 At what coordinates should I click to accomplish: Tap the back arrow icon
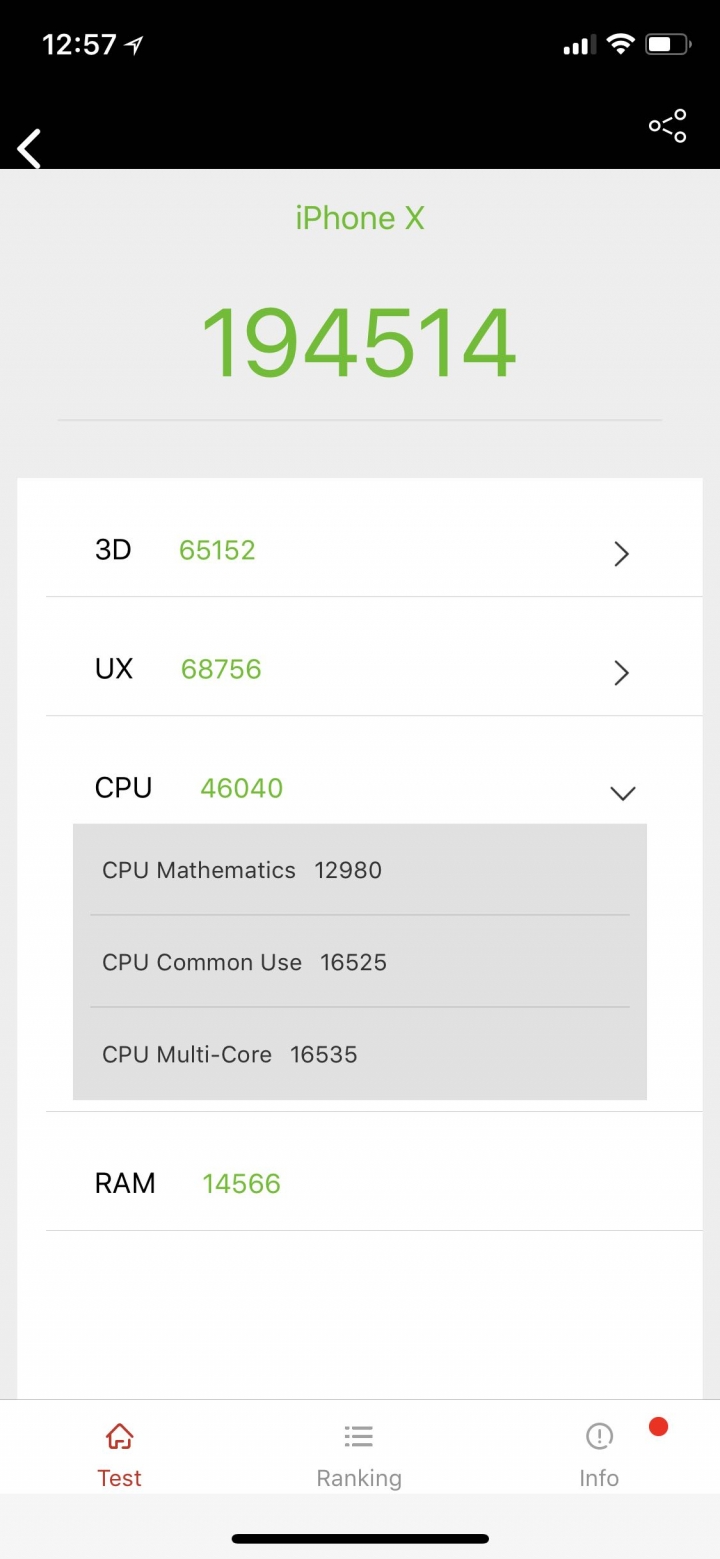tap(29, 148)
